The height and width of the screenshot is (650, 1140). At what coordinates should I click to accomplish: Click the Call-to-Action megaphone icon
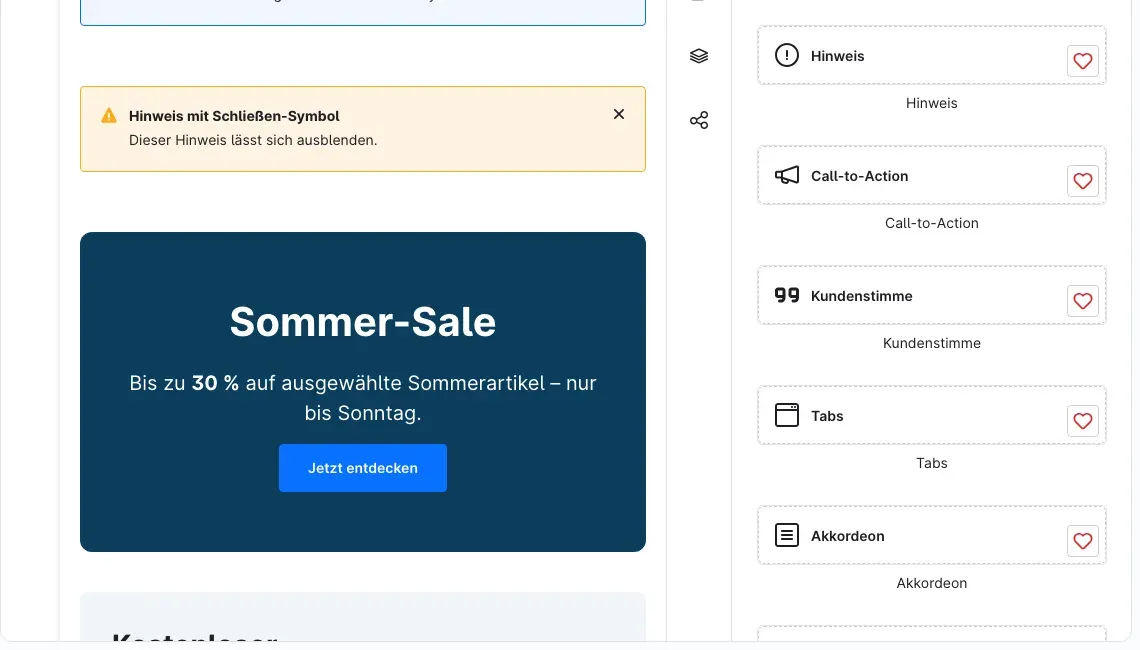tap(787, 175)
